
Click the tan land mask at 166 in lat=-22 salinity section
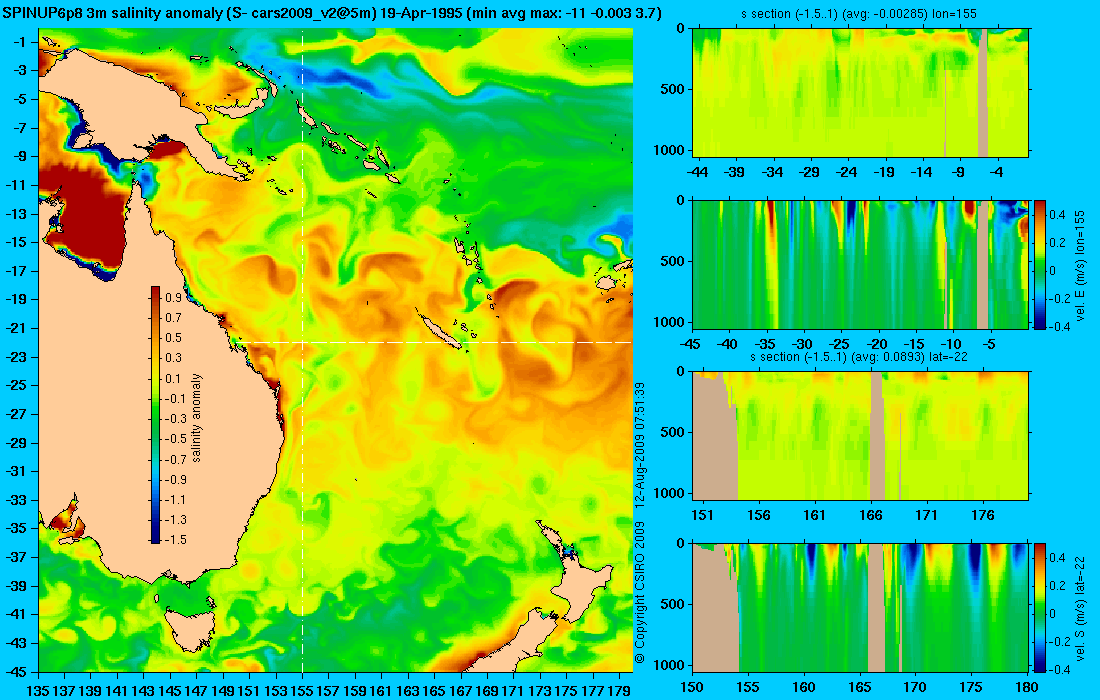(877, 435)
